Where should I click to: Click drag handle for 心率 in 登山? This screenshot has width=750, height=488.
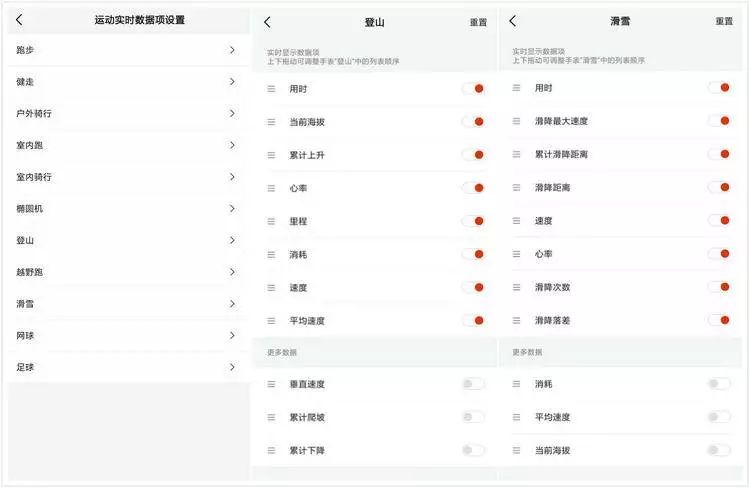[x=271, y=189]
